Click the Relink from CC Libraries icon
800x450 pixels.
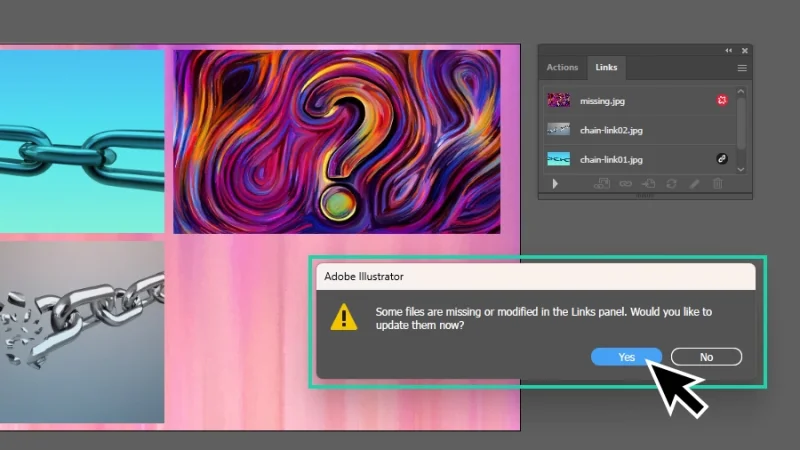coord(601,184)
